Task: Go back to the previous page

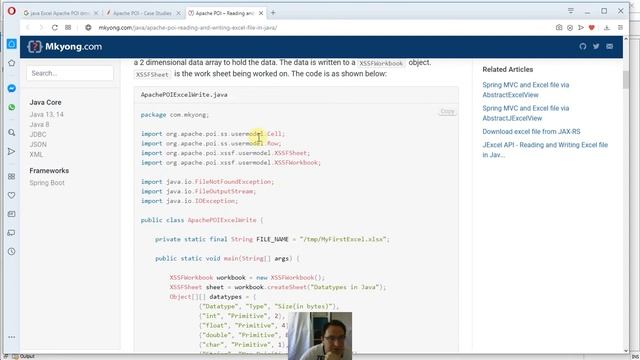Action: (28, 27)
